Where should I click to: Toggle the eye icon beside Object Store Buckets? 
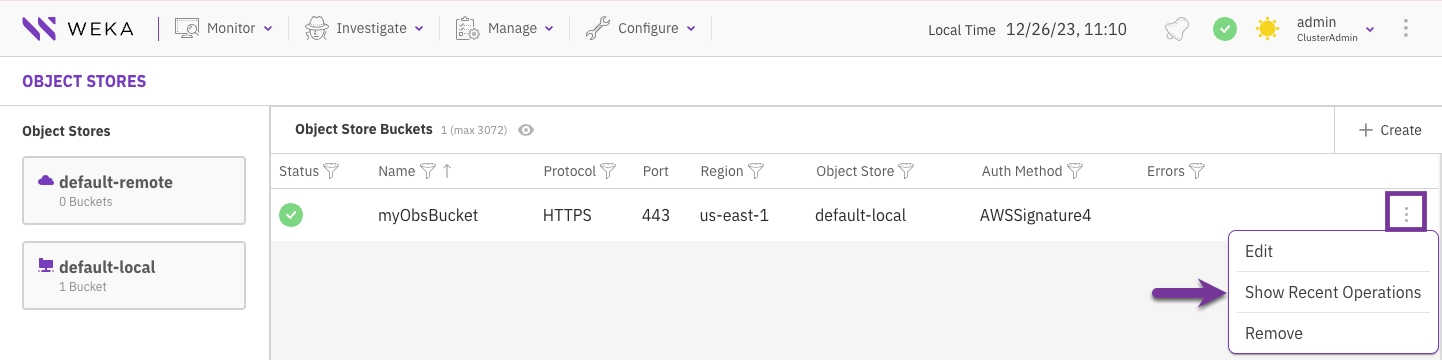pos(526,130)
